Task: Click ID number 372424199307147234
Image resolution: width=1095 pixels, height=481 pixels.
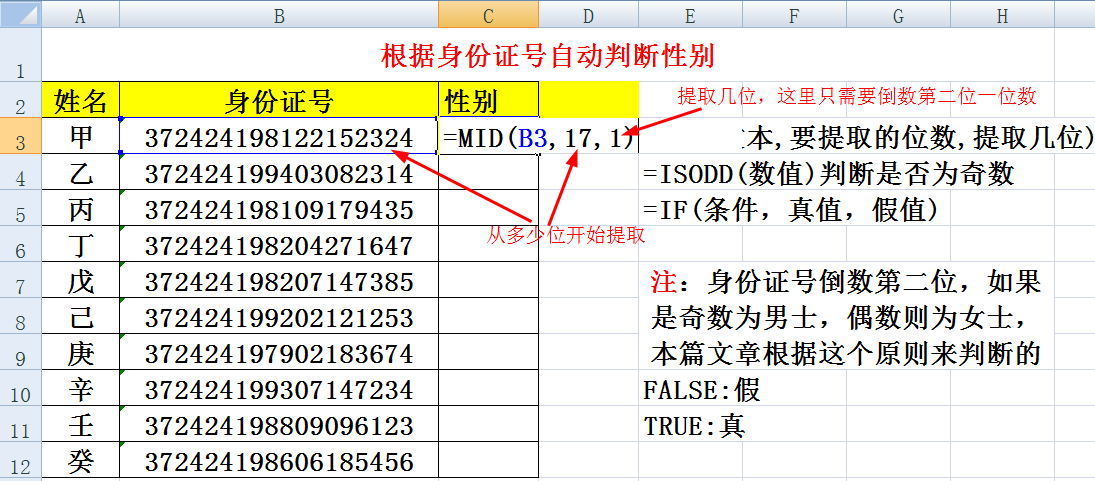Action: 279,390
